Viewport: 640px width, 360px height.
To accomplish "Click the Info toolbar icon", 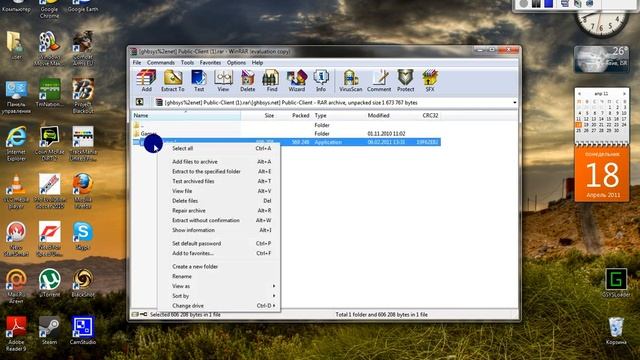I will click(321, 80).
